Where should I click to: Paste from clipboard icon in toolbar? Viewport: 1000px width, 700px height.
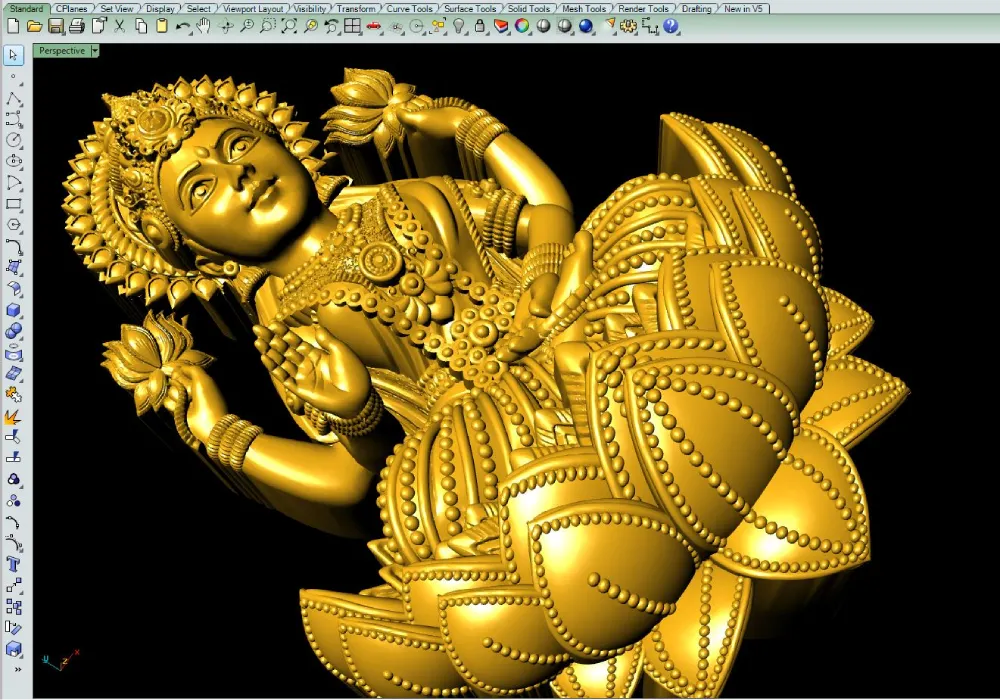[162, 26]
